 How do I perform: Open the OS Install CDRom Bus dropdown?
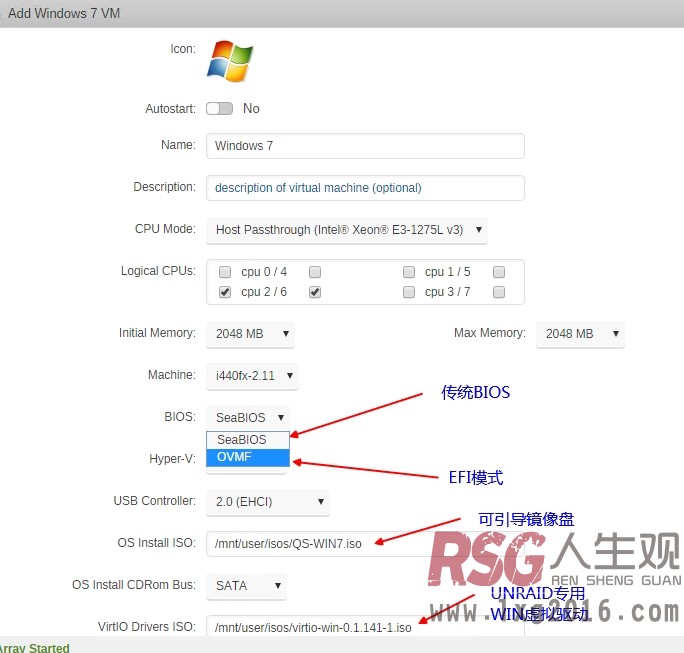246,585
